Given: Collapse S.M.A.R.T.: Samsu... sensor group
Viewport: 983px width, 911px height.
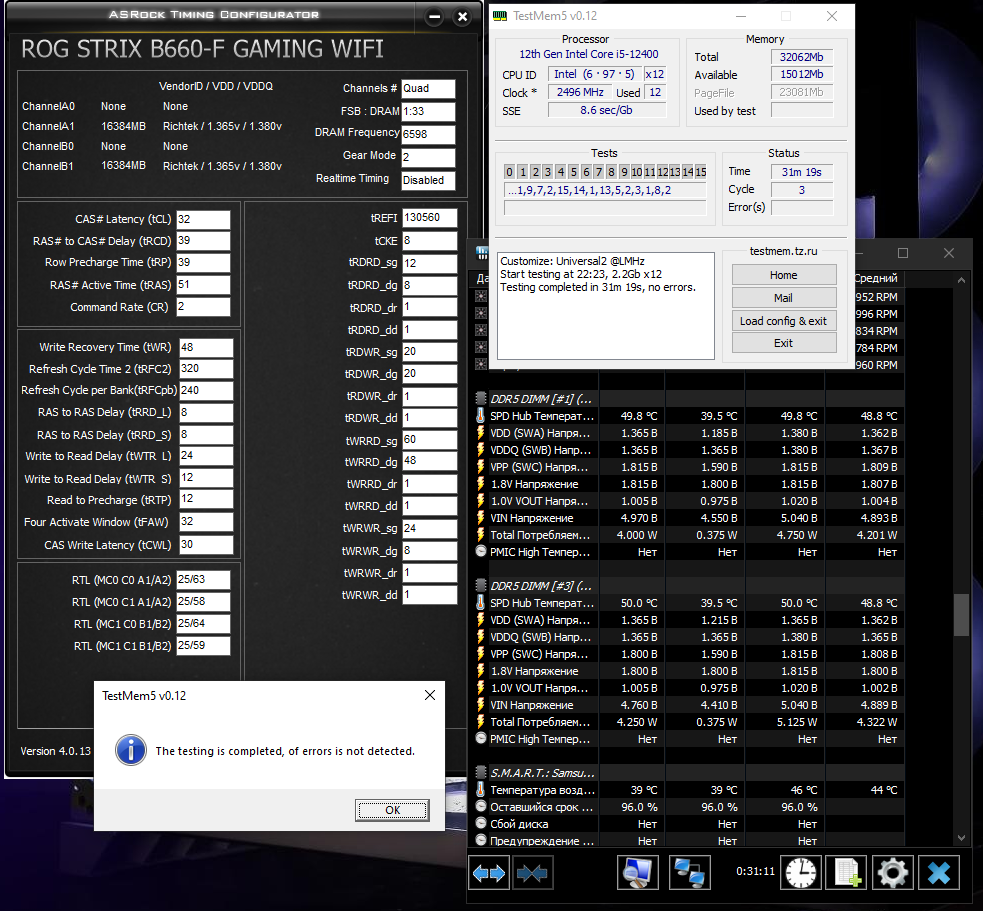Looking at the screenshot, I should 480,772.
